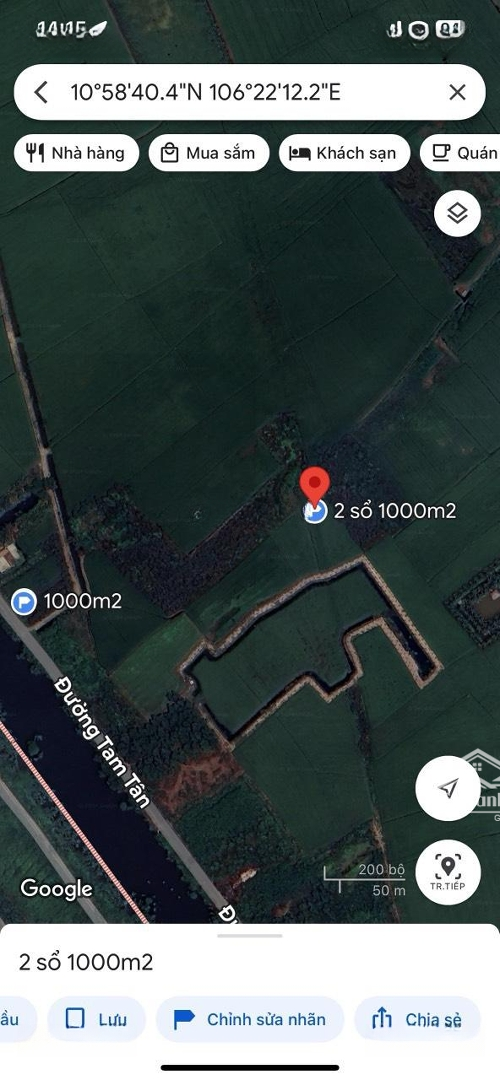Image resolution: width=500 pixels, height=1080 pixels.
Task: Tap the back arrow in search bar
Action: [41, 92]
